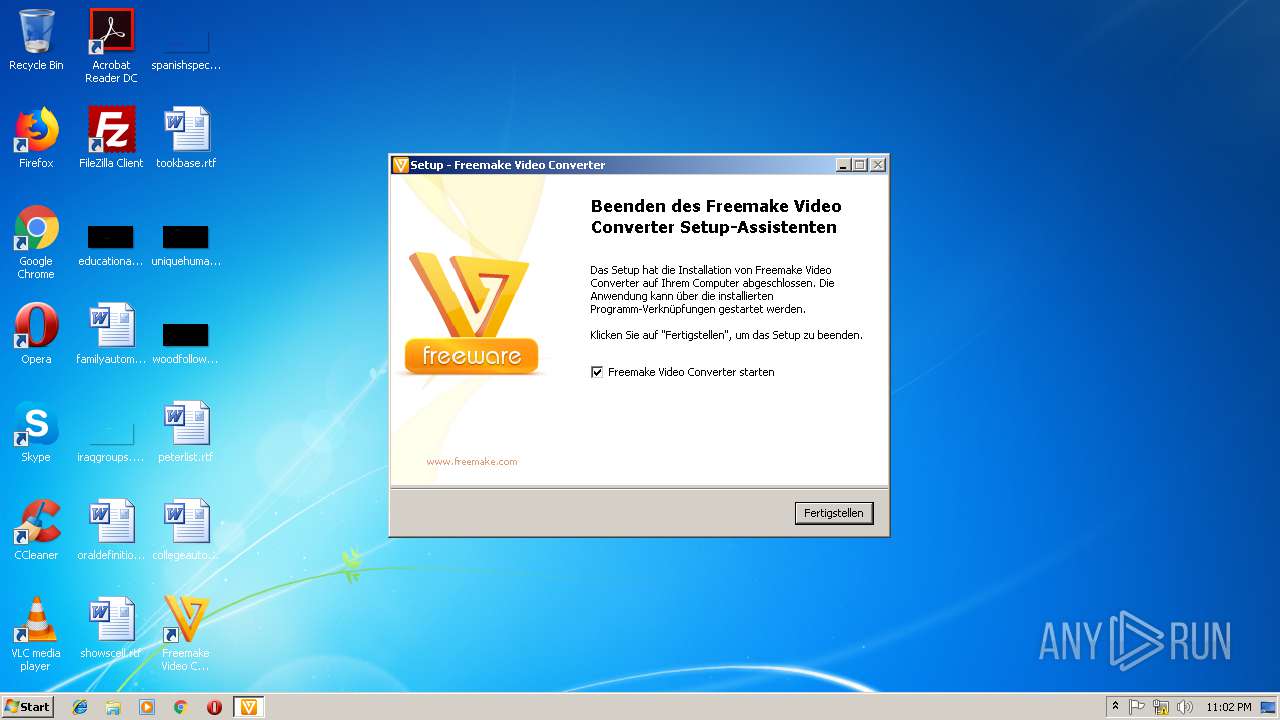Screen dimensions: 1280x720
Task: Select showscell.rtf document icon
Action: (x=111, y=628)
